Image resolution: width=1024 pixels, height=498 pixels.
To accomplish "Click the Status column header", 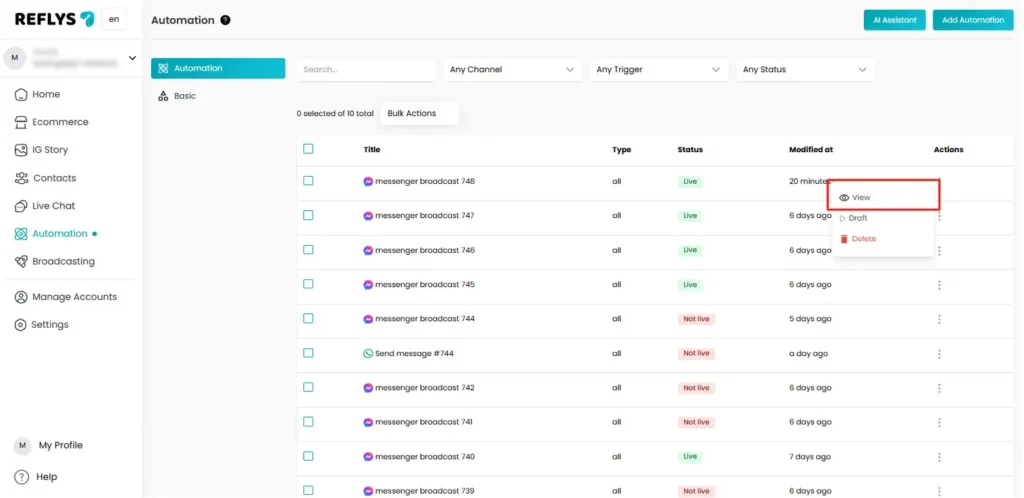I will tap(690, 149).
